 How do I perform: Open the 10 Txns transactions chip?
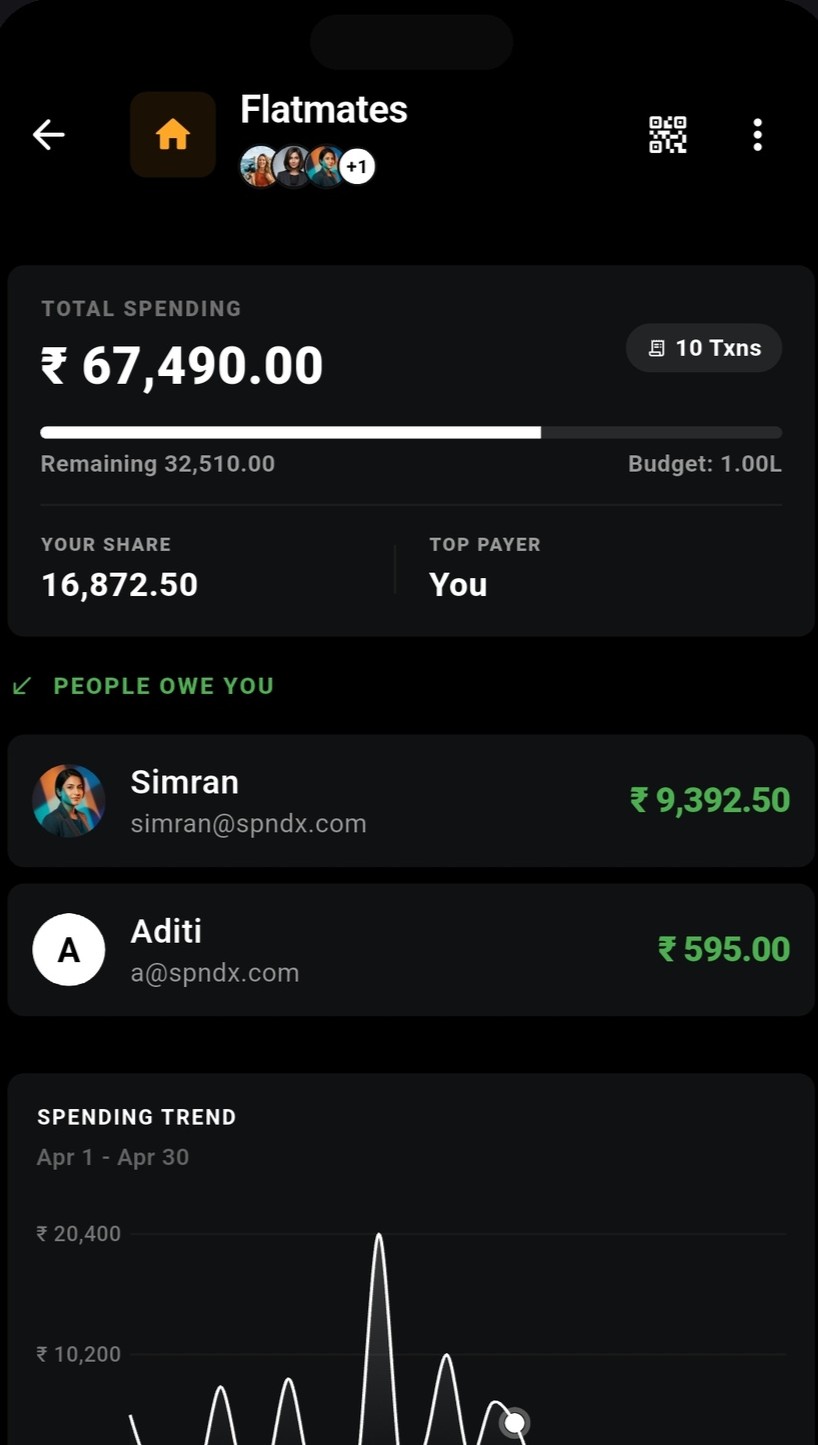coord(704,348)
